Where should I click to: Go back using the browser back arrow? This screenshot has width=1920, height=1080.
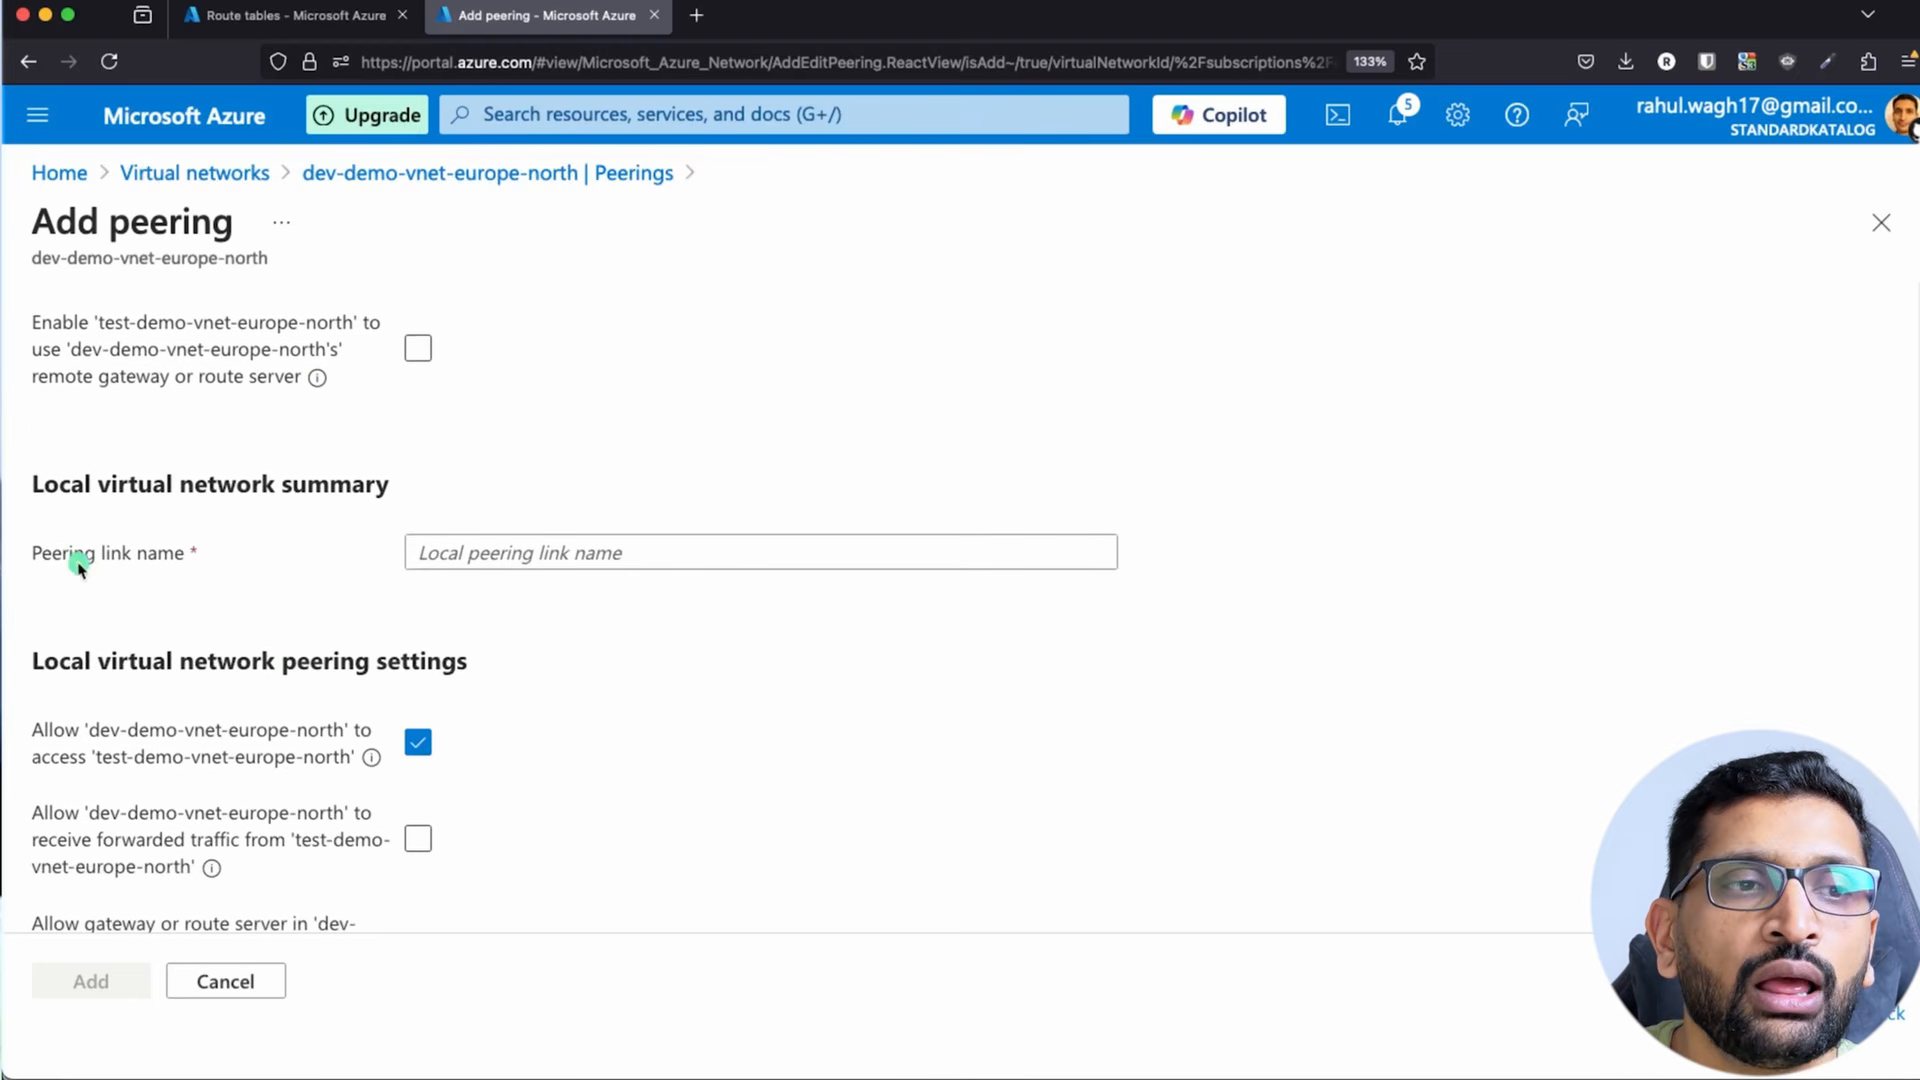[29, 62]
